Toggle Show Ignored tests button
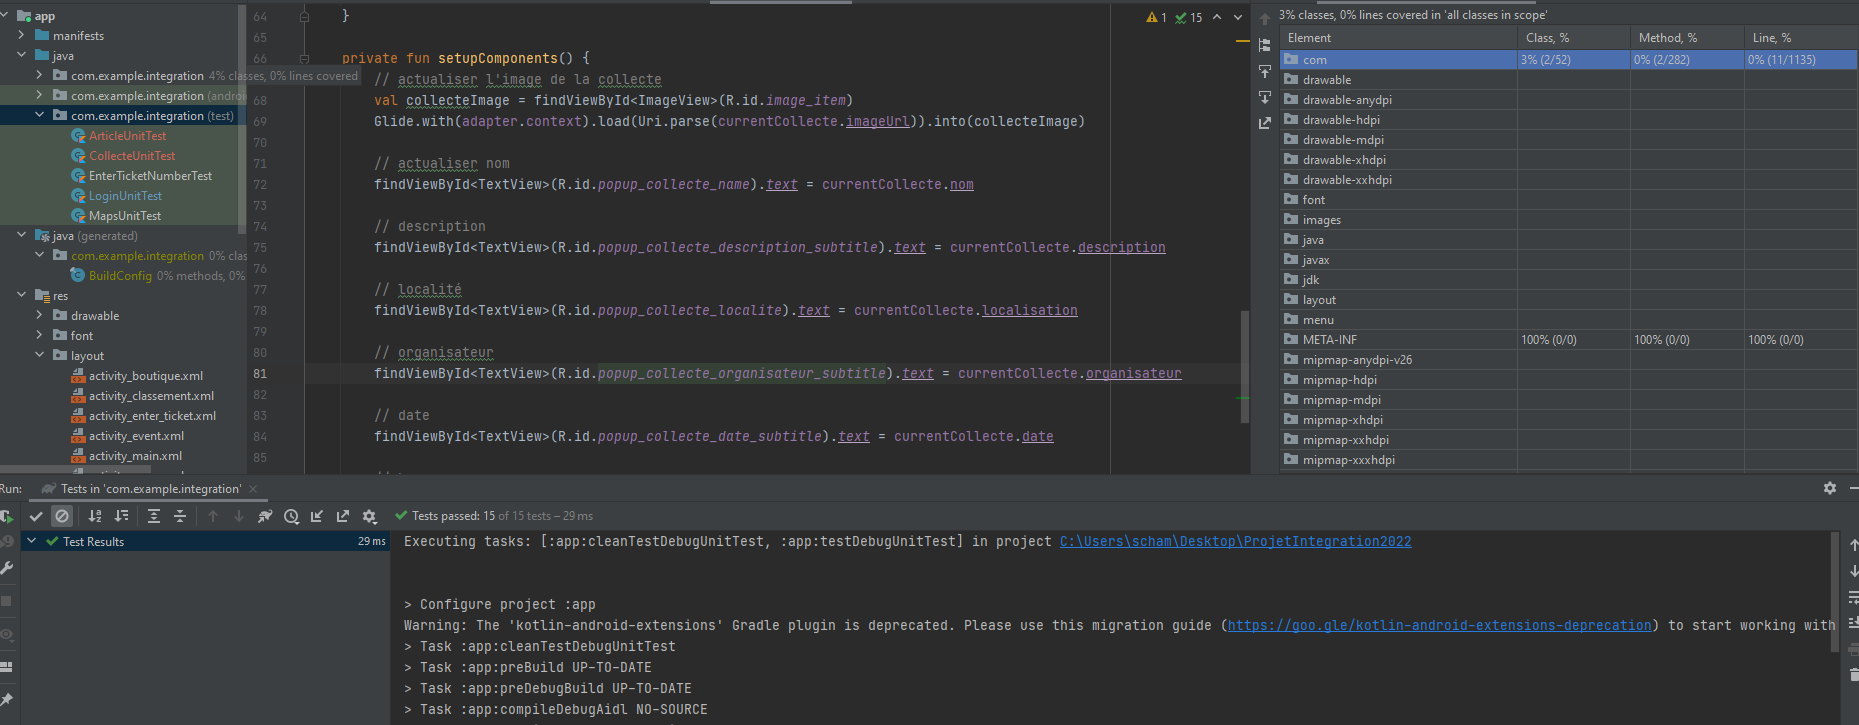This screenshot has width=1859, height=725. (62, 516)
